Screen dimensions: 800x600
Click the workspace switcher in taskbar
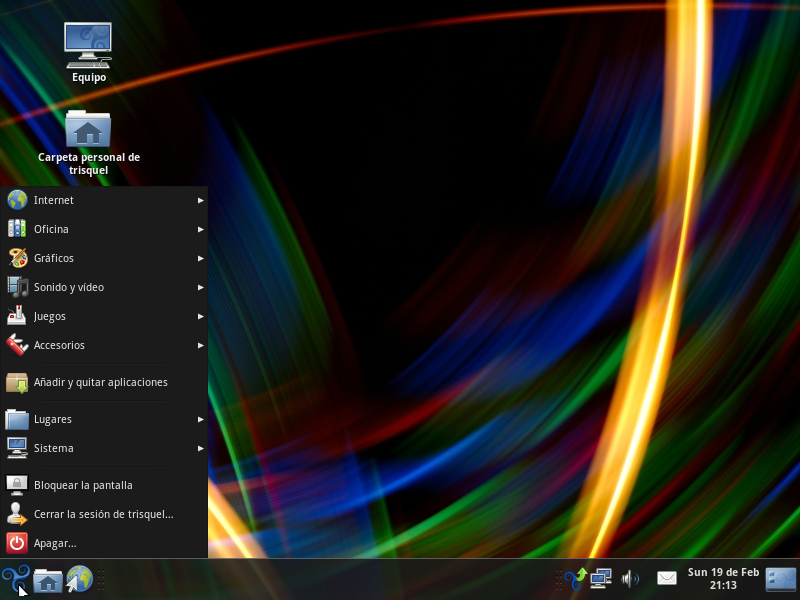[x=780, y=579]
